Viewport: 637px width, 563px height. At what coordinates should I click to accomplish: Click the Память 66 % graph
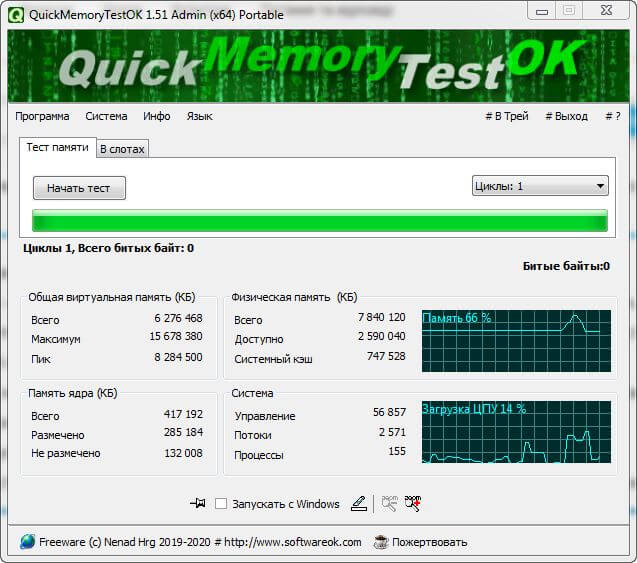516,341
